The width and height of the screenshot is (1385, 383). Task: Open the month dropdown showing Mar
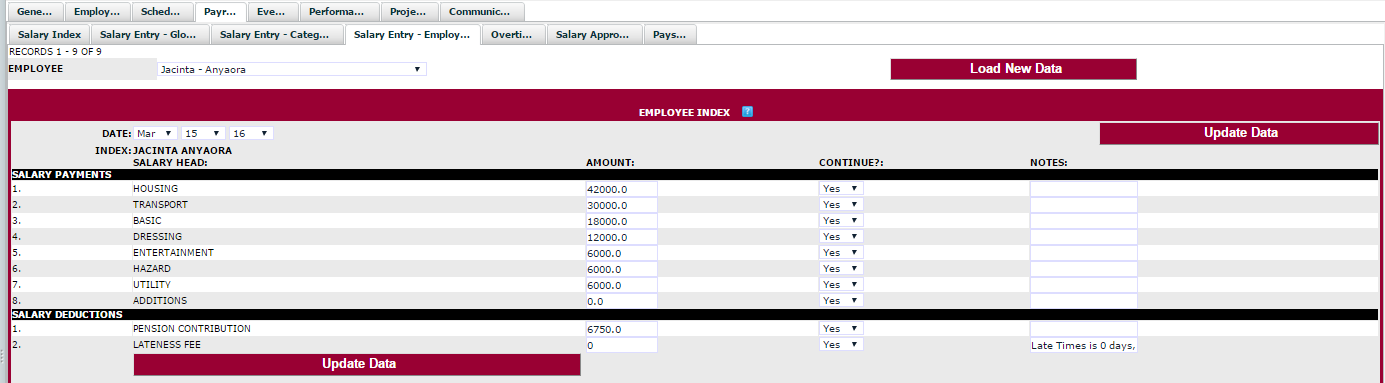[156, 133]
